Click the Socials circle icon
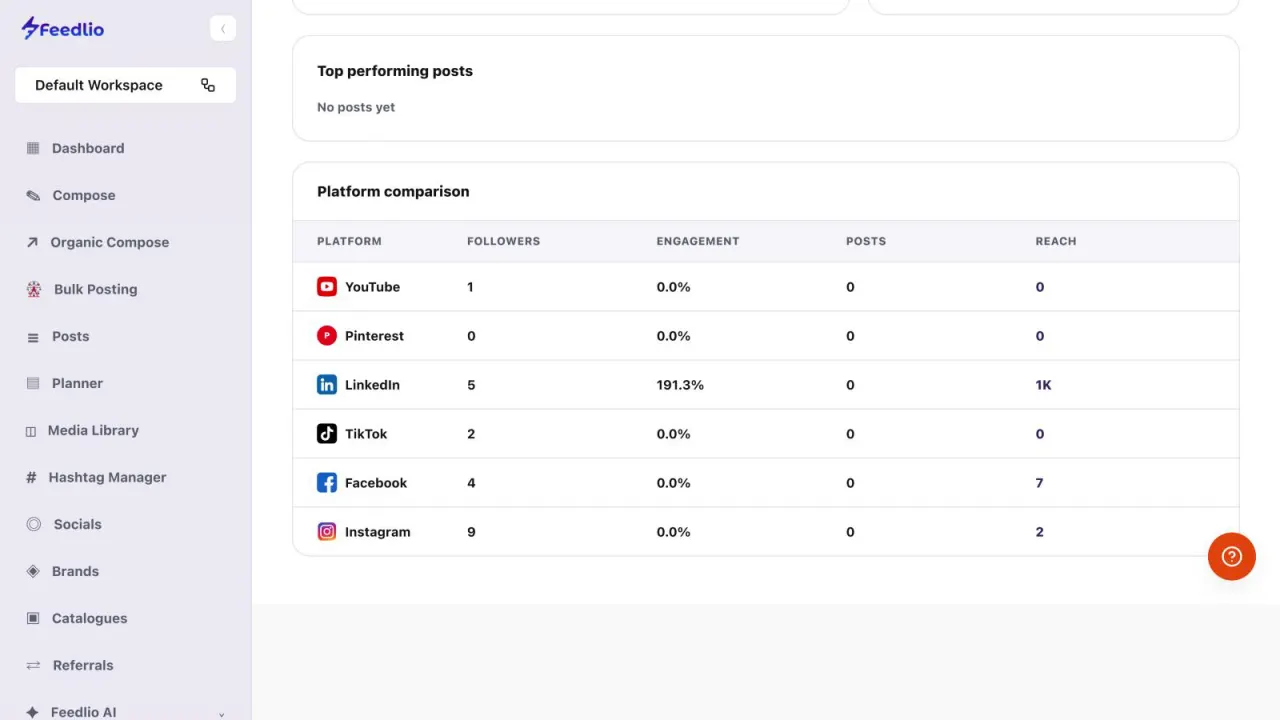1280x720 pixels. tap(34, 524)
